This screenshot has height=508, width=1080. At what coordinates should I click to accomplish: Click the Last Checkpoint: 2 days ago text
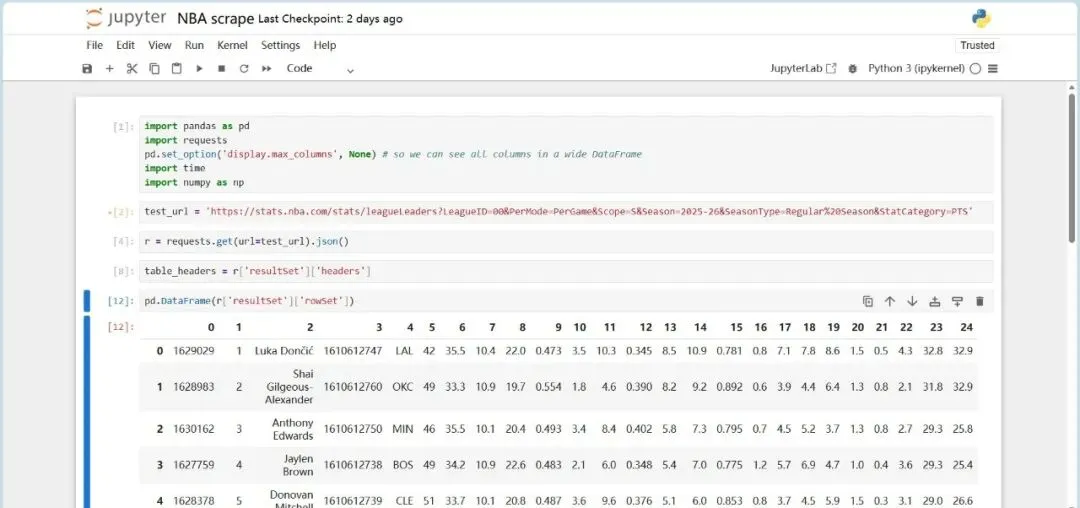pos(330,19)
